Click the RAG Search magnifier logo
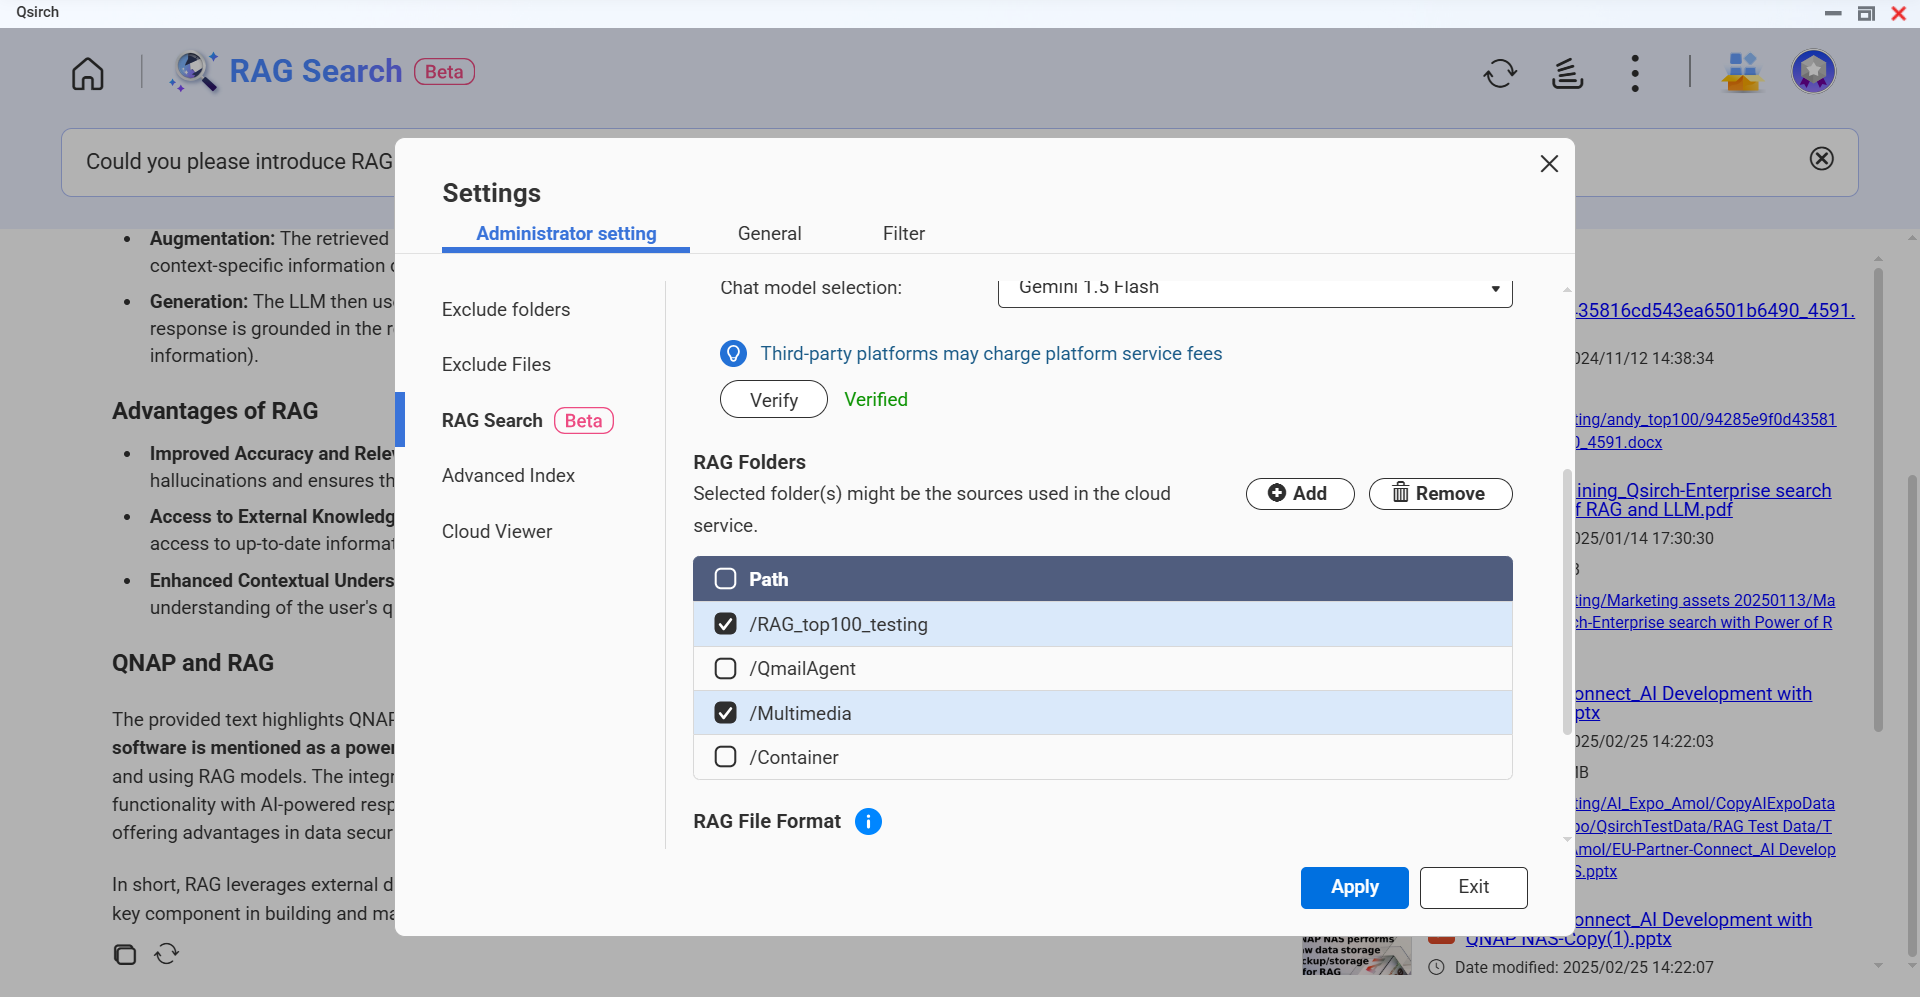 [194, 72]
